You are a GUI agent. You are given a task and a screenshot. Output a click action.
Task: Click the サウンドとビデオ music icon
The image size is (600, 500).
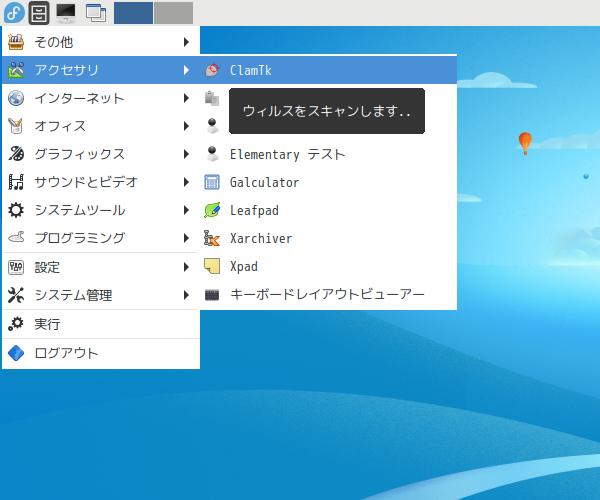click(16, 182)
